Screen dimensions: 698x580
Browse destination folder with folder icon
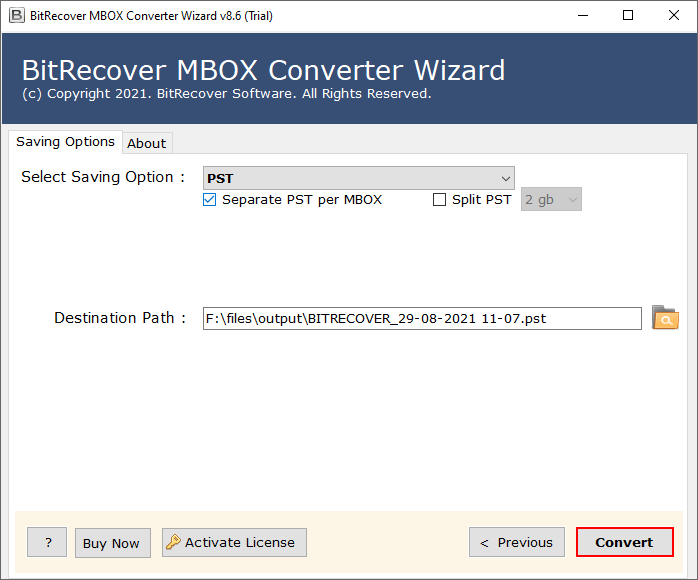[665, 317]
